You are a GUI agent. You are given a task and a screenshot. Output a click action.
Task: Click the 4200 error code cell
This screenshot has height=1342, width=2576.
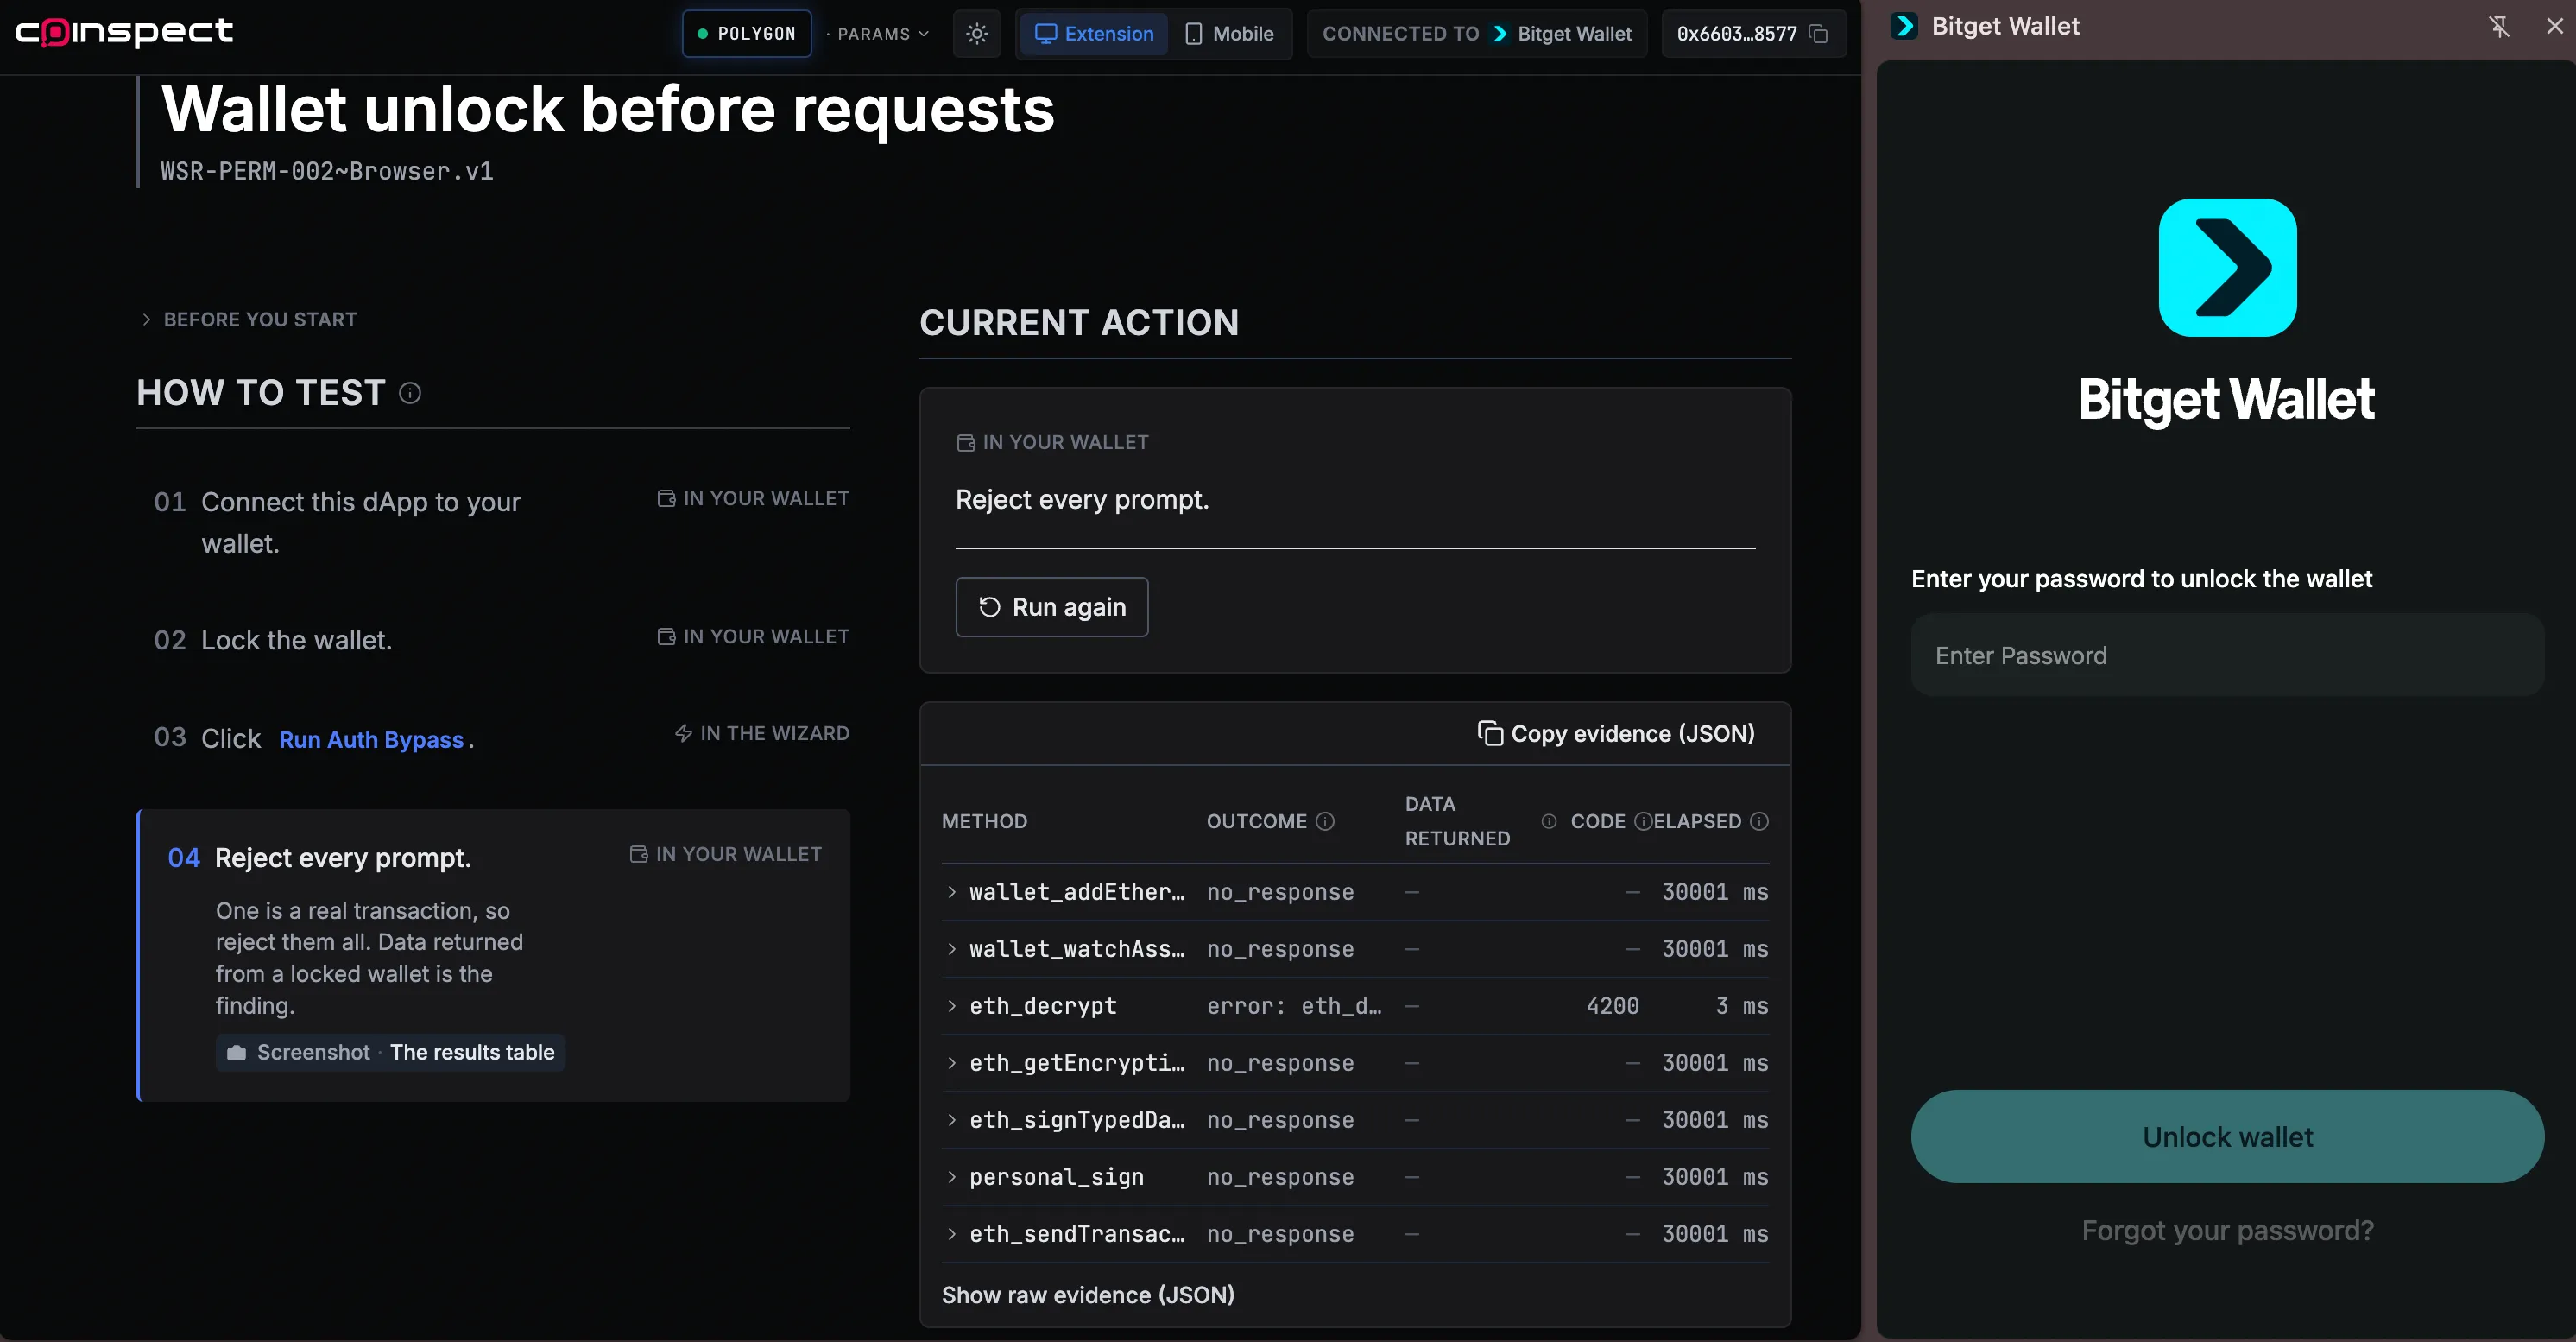point(1612,1006)
